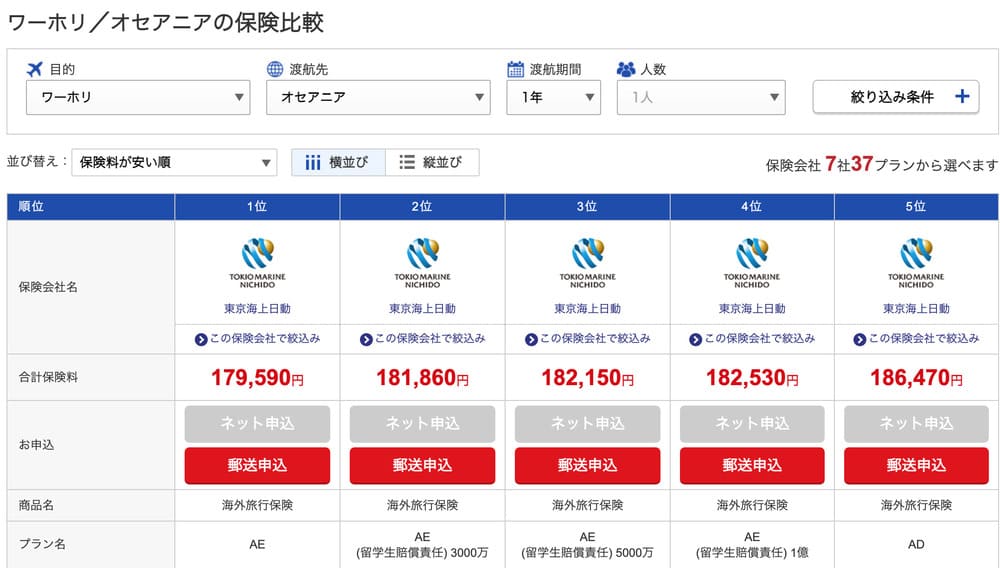
Task: Click the plus icon on 絞り込み条件
Action: click(962, 97)
